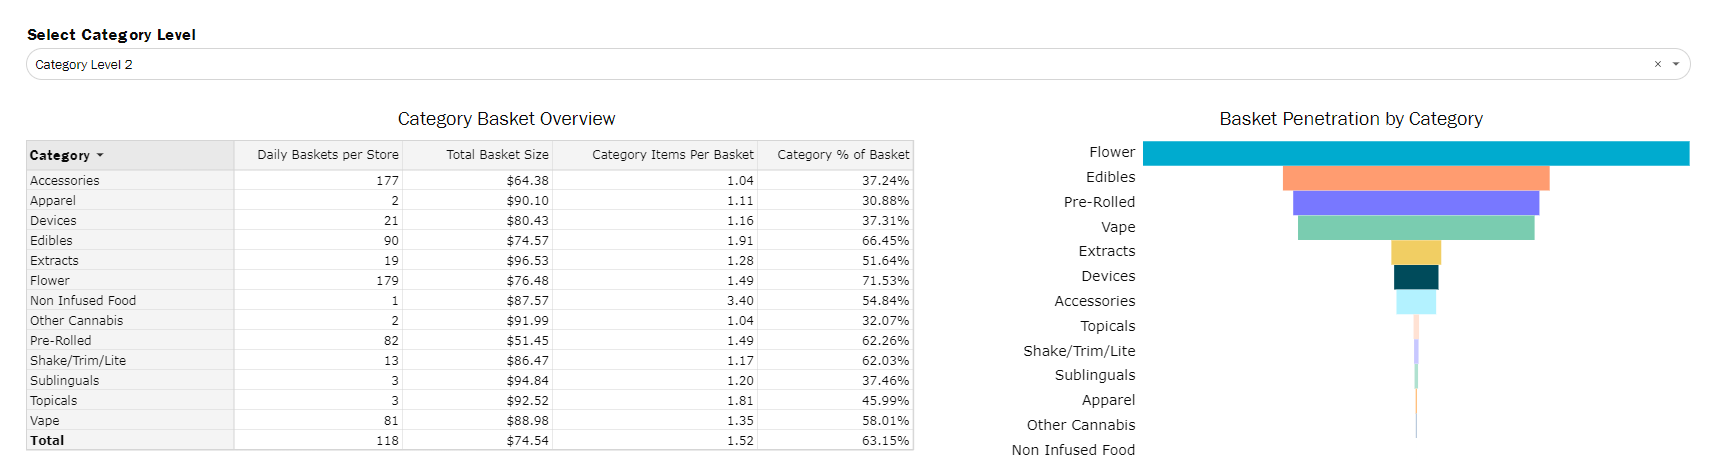
Task: Select the green Vape funnel bar
Action: [x=1415, y=228]
